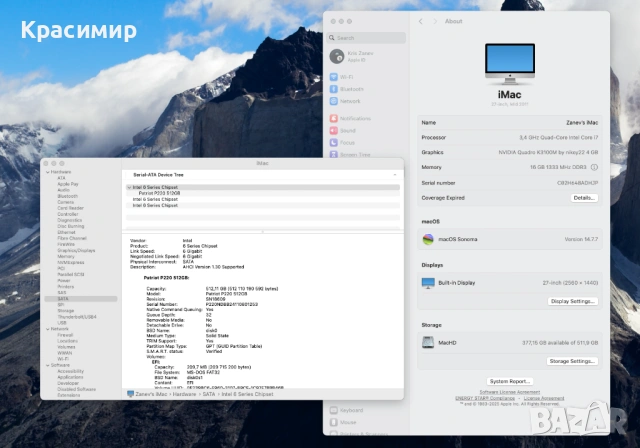
Task: Click Zanev's iMac in the path bar
Action: coord(151,394)
